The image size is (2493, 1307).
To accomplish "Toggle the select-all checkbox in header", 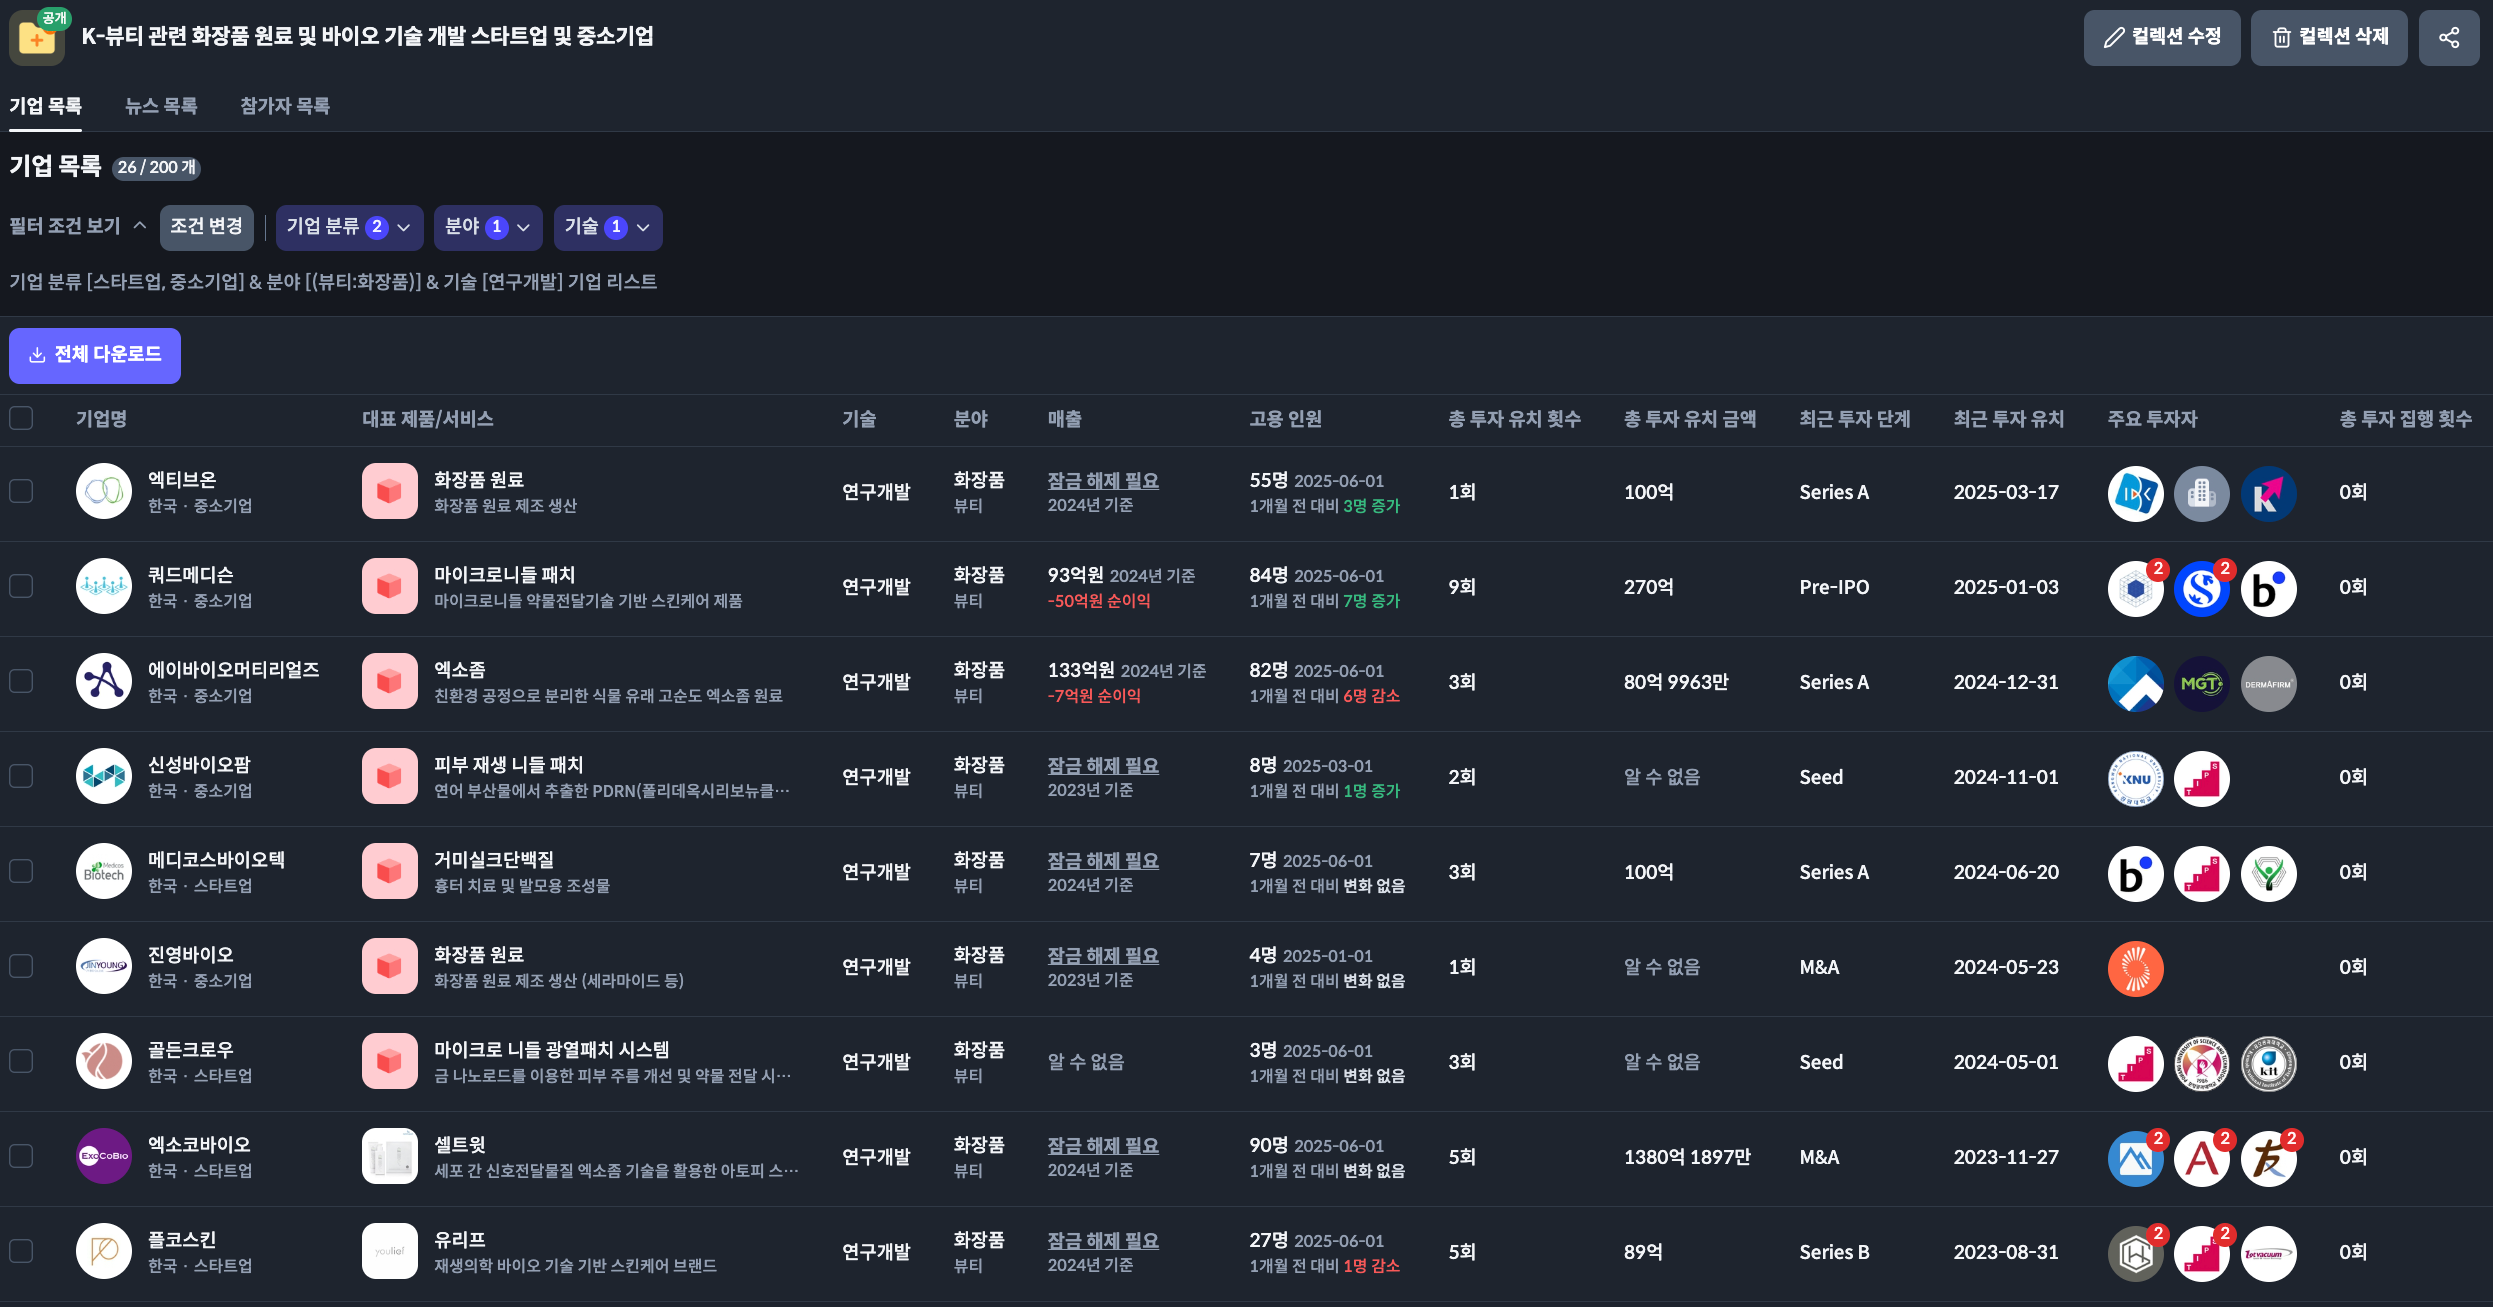I will (21, 418).
